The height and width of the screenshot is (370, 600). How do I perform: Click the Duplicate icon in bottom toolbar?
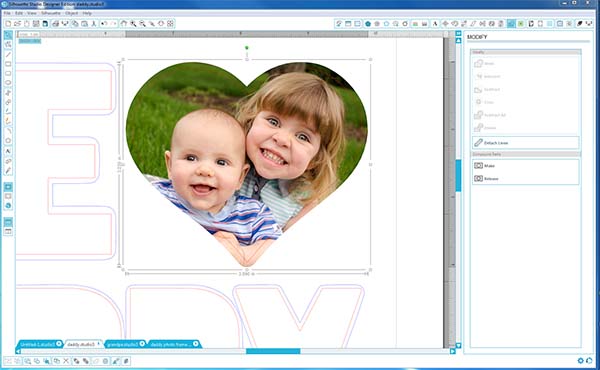tap(57, 361)
